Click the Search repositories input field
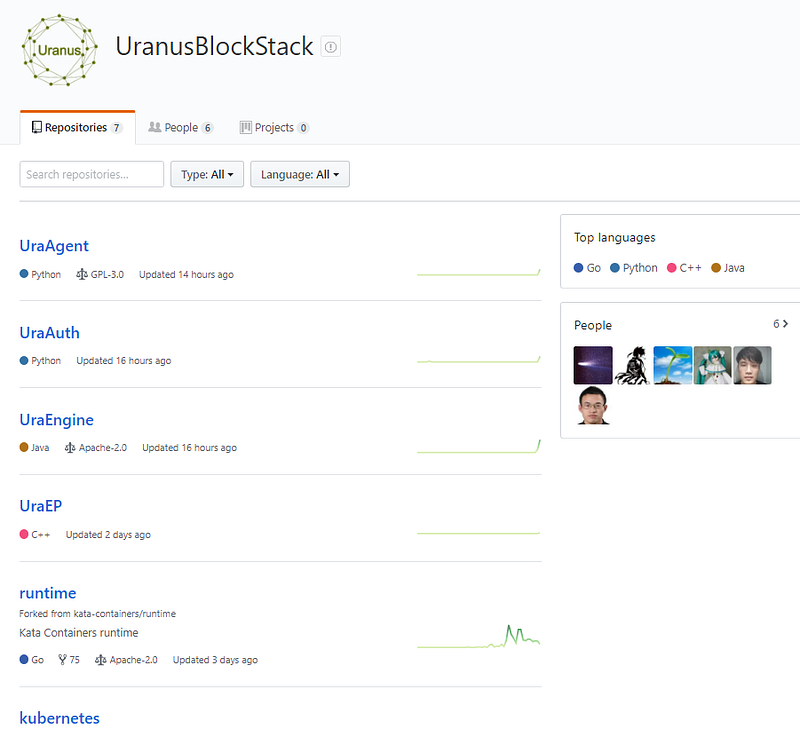The height and width of the screenshot is (729, 800). pyautogui.click(x=92, y=174)
